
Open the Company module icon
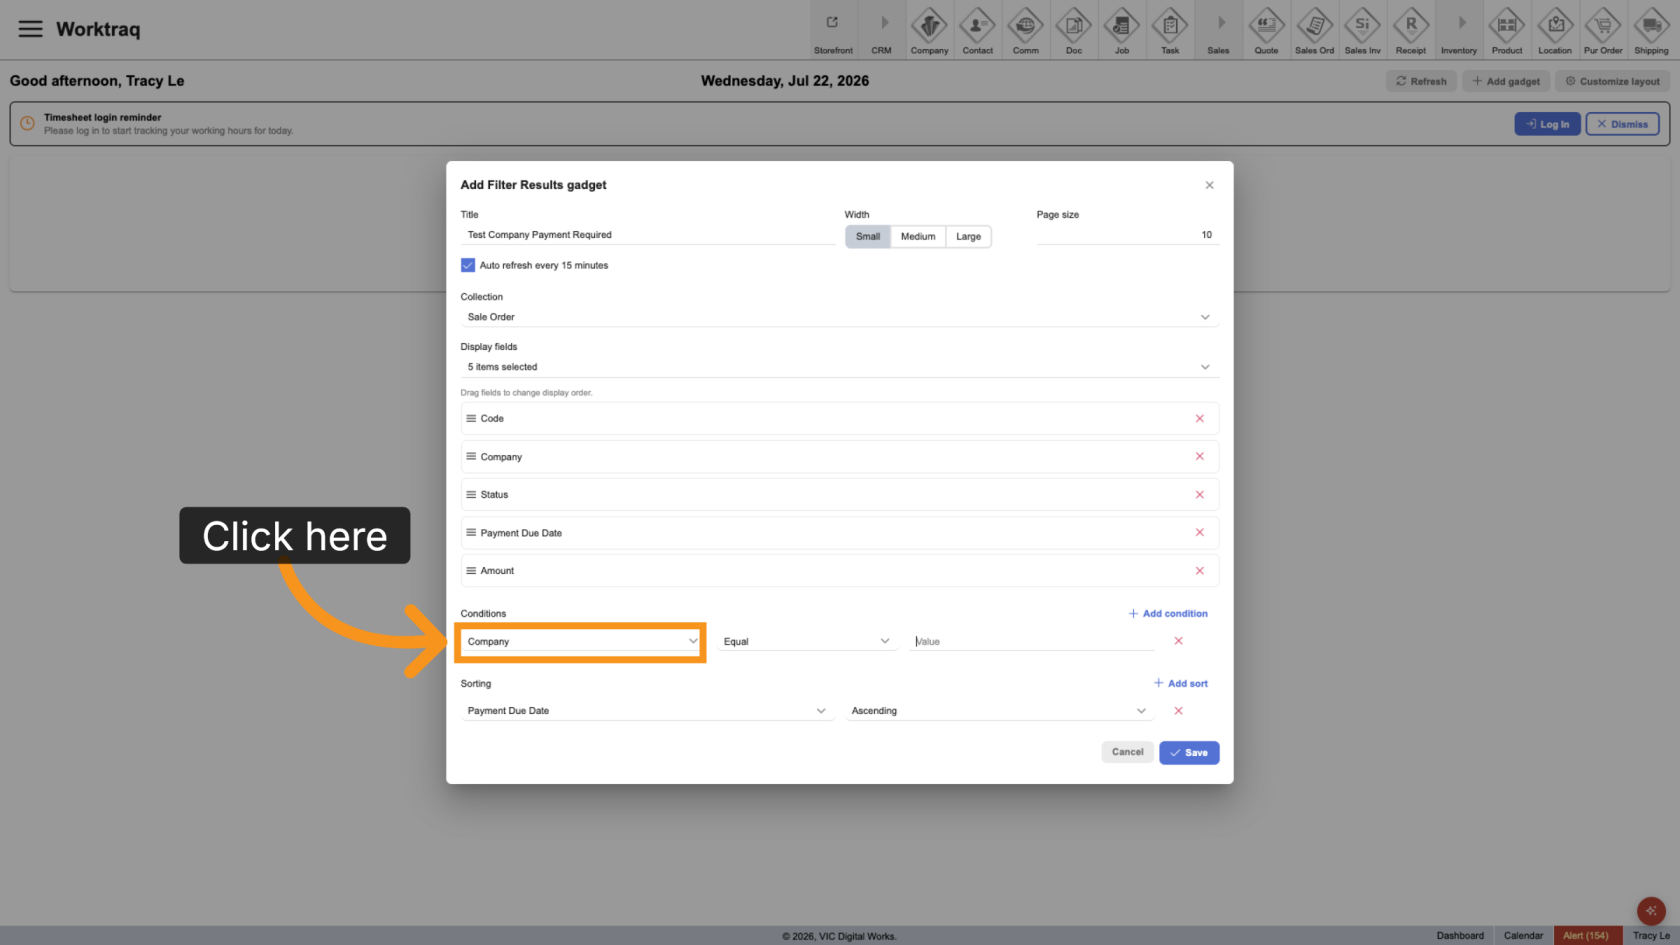(x=929, y=30)
